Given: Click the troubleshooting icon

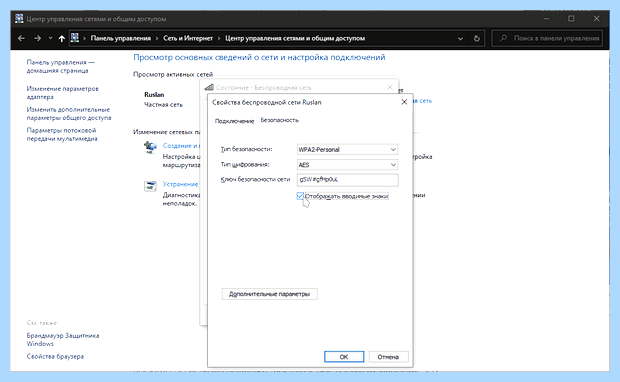Looking at the screenshot, I should (x=150, y=186).
